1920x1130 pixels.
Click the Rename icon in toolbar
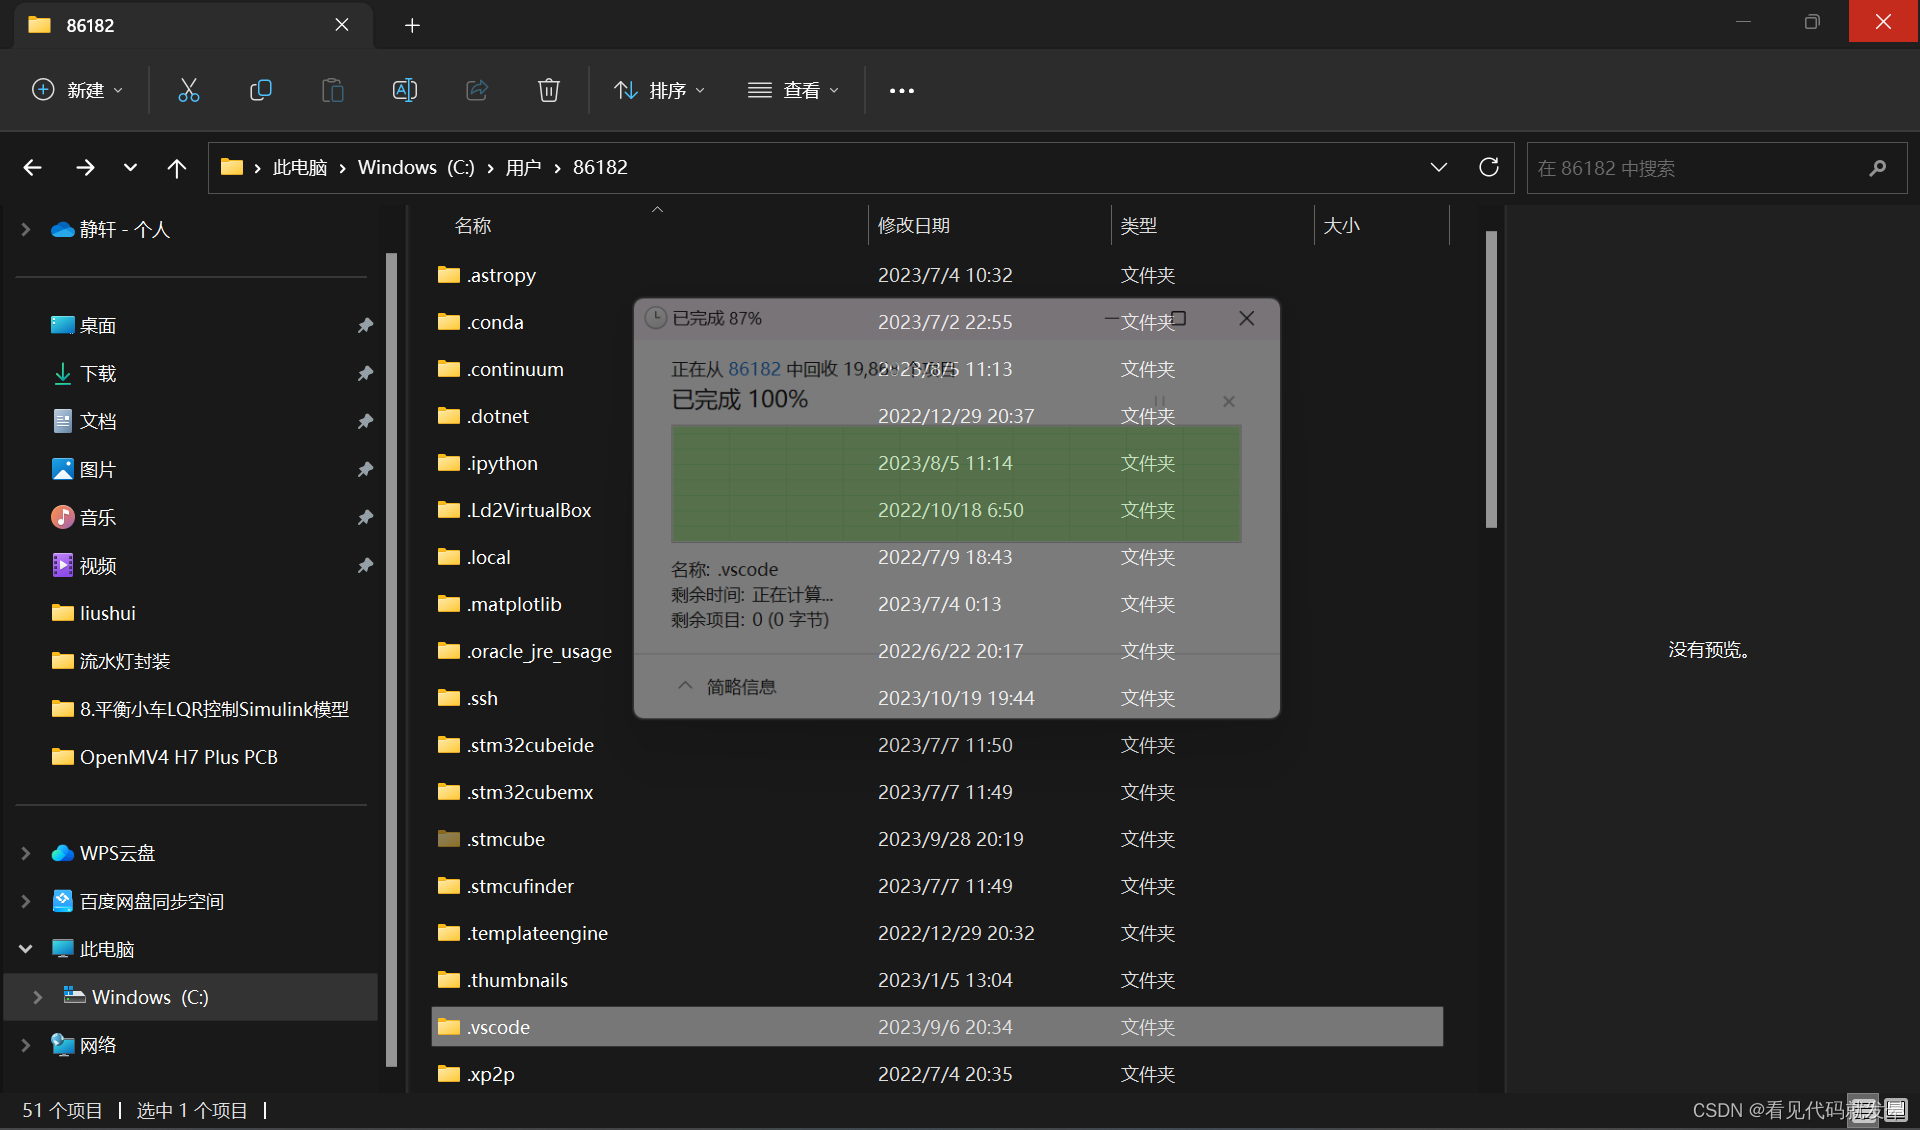coord(405,90)
